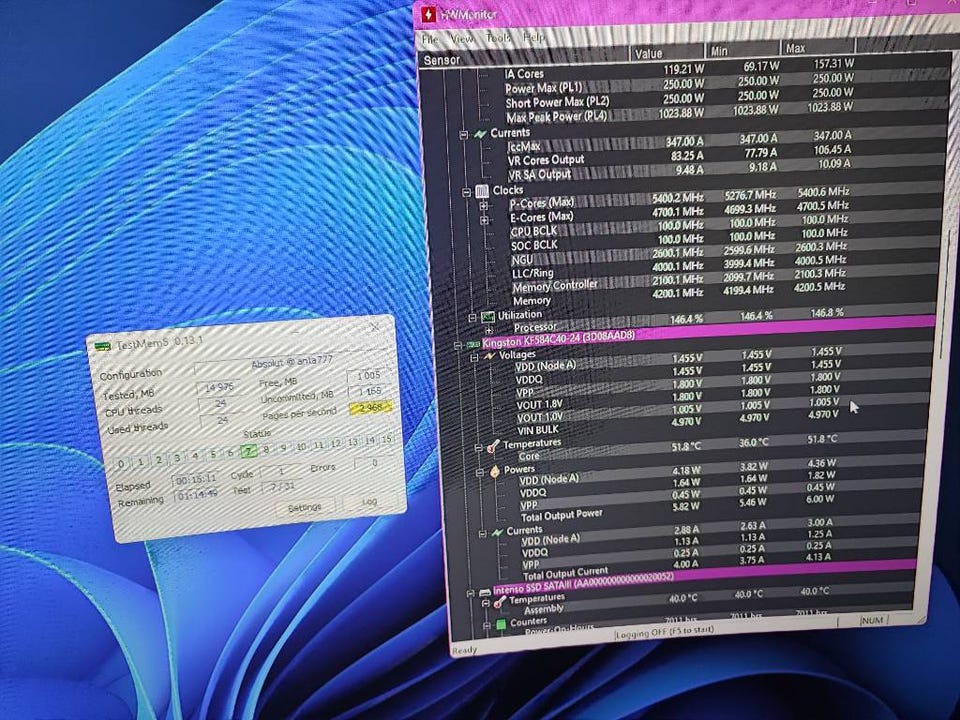This screenshot has height=720, width=960.
Task: Collapse the Utilization tree node
Action: point(472,318)
